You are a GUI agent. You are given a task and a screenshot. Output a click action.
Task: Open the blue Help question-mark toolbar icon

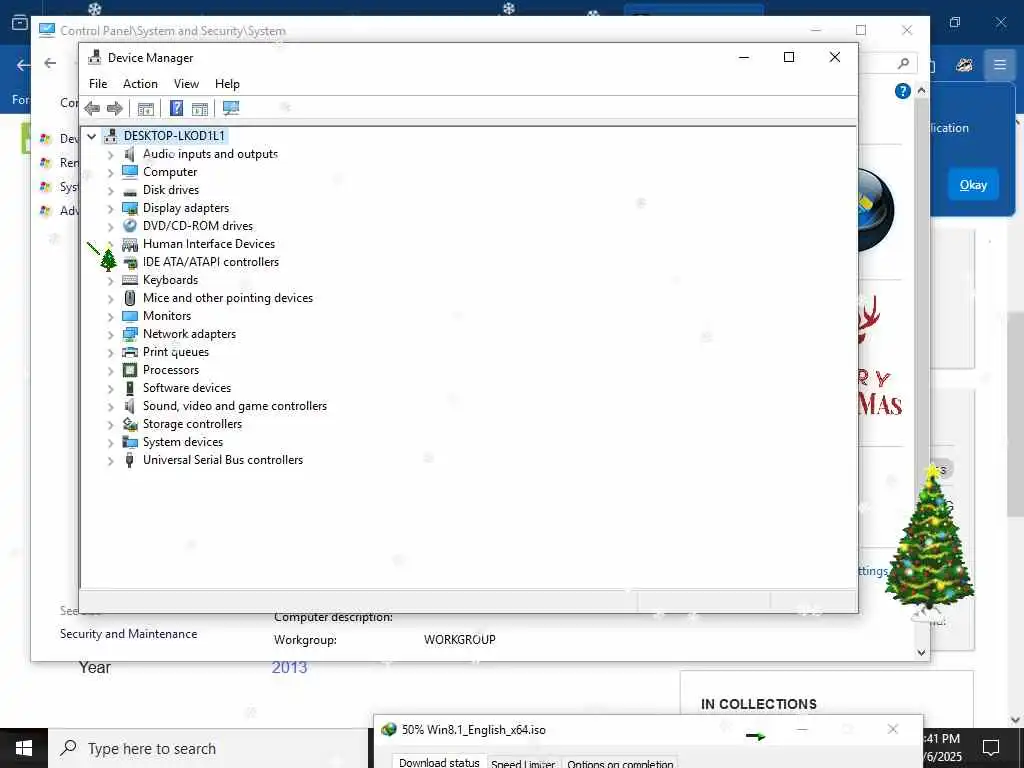tap(176, 108)
